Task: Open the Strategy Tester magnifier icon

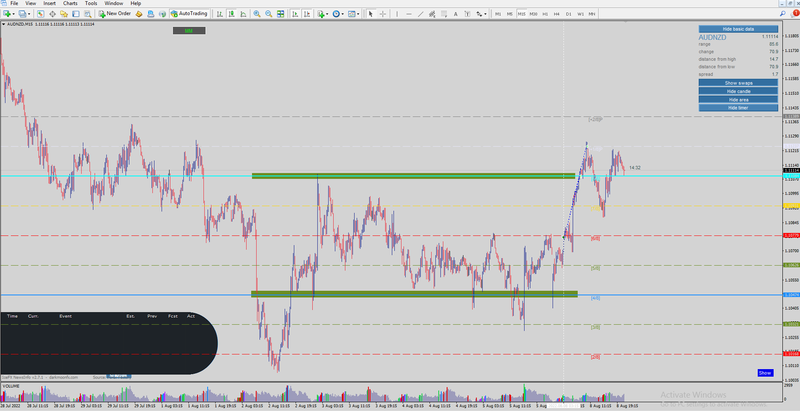Action: (x=88, y=14)
